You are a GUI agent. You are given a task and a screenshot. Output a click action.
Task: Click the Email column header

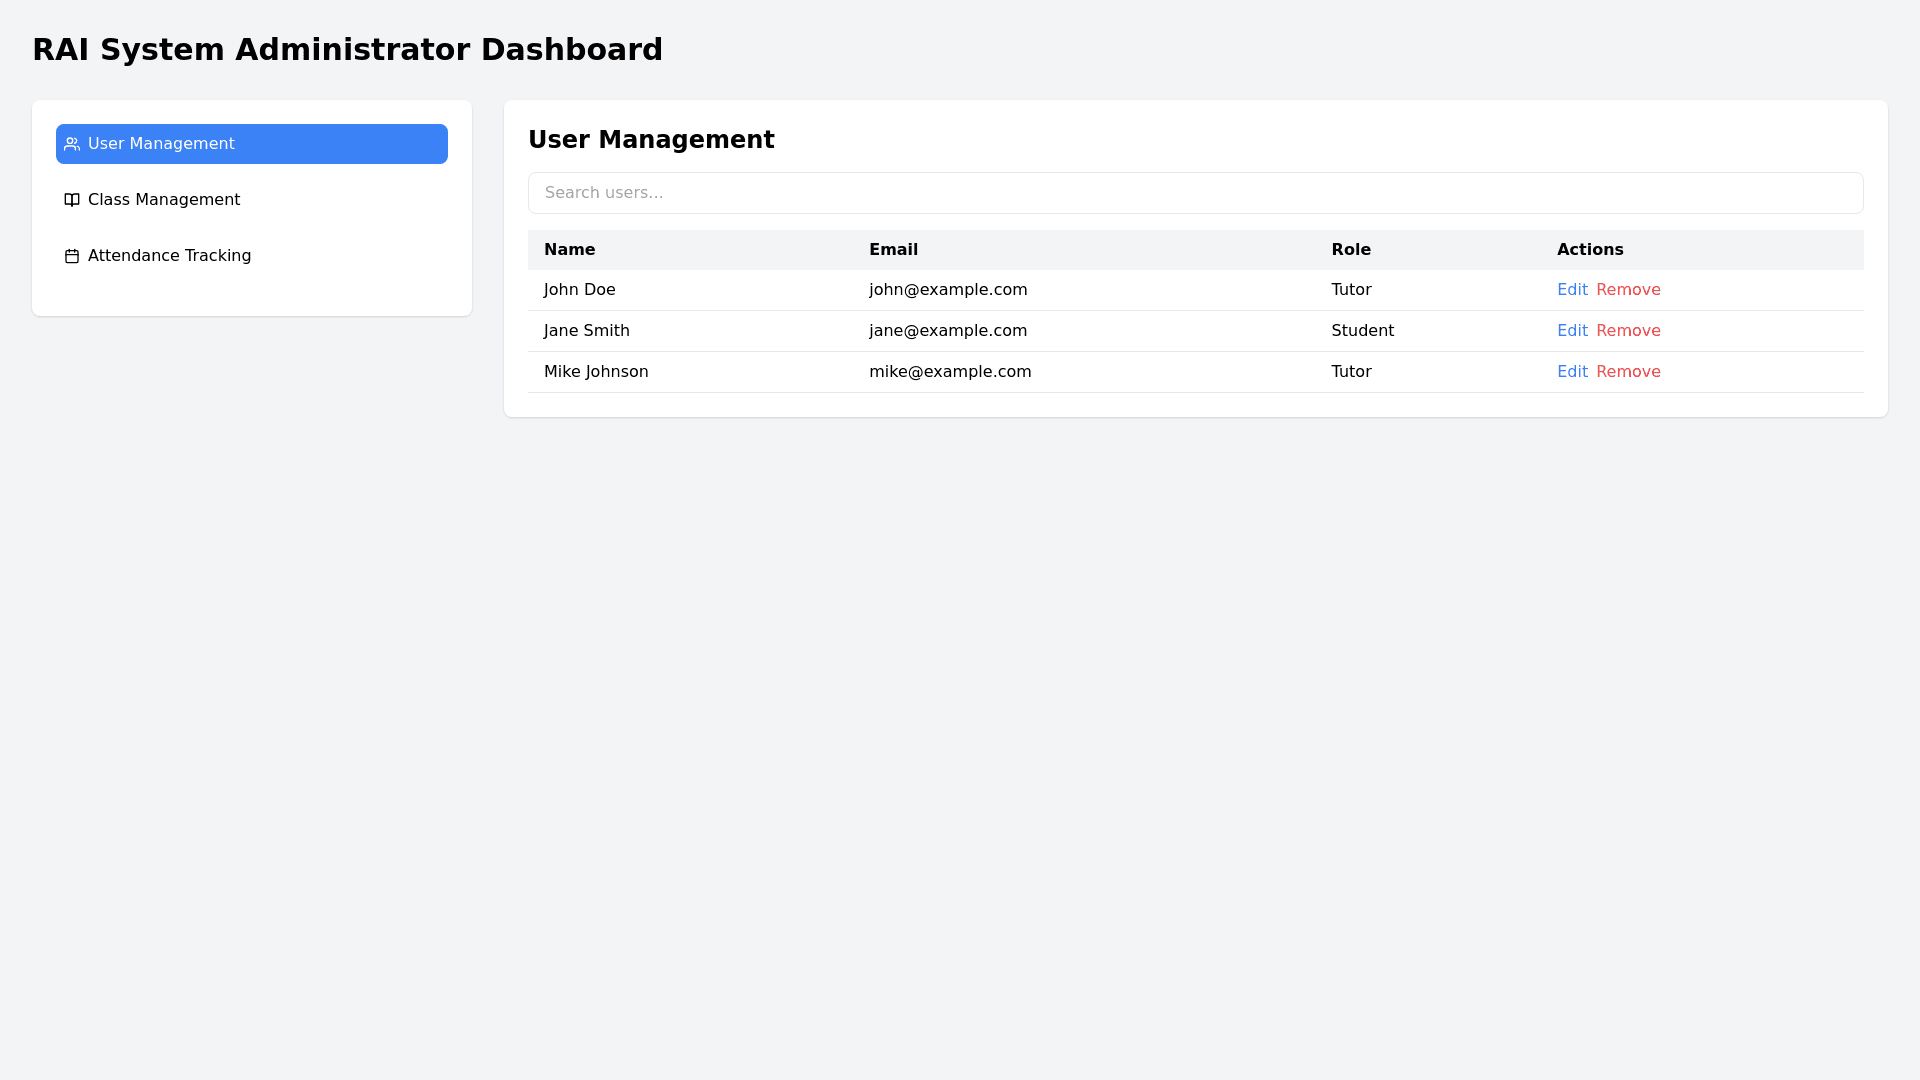(893, 250)
